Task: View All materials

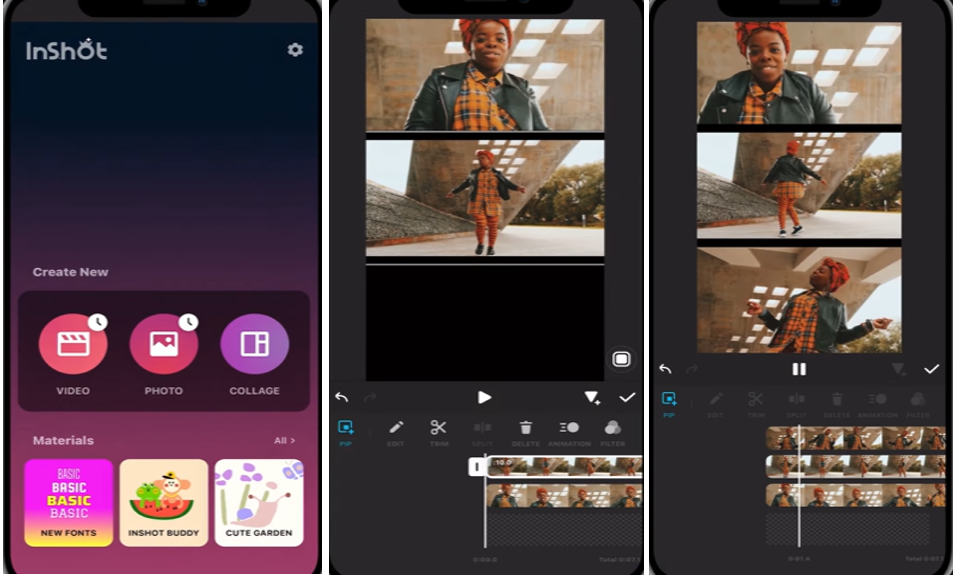Action: click(x=284, y=440)
